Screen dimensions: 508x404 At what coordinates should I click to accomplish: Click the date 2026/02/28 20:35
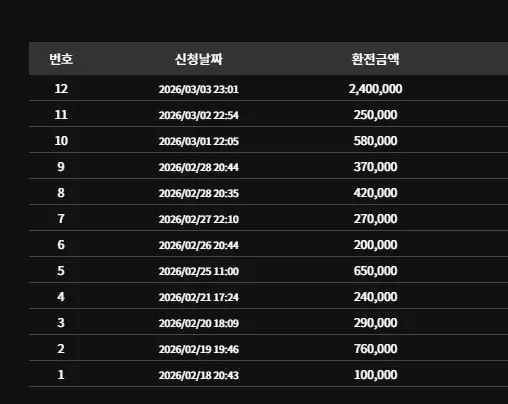(x=199, y=193)
